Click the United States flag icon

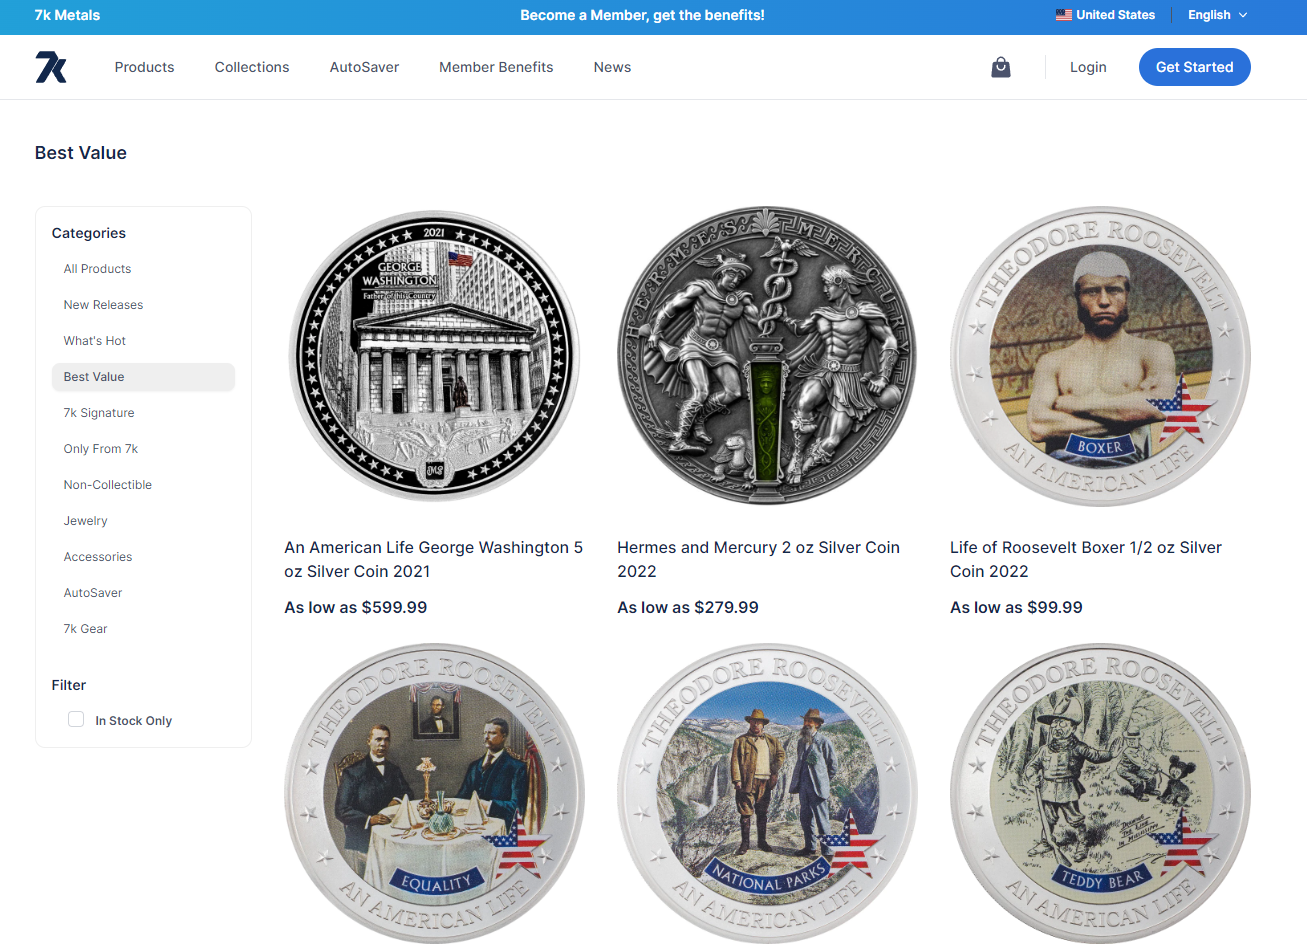[x=1063, y=15]
